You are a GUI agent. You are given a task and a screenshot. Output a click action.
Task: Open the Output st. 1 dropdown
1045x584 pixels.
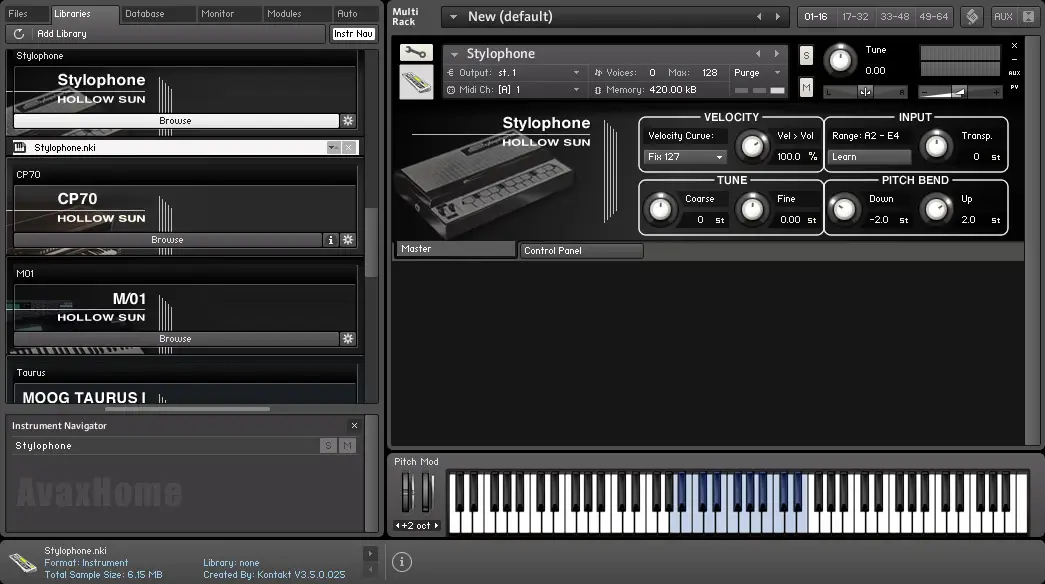(576, 73)
